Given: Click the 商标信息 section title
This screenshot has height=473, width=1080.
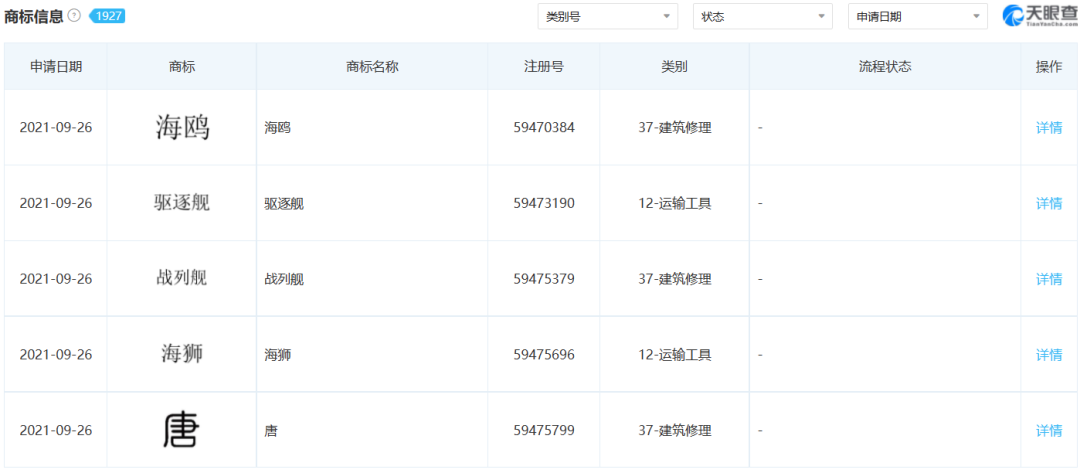Looking at the screenshot, I should click(34, 17).
